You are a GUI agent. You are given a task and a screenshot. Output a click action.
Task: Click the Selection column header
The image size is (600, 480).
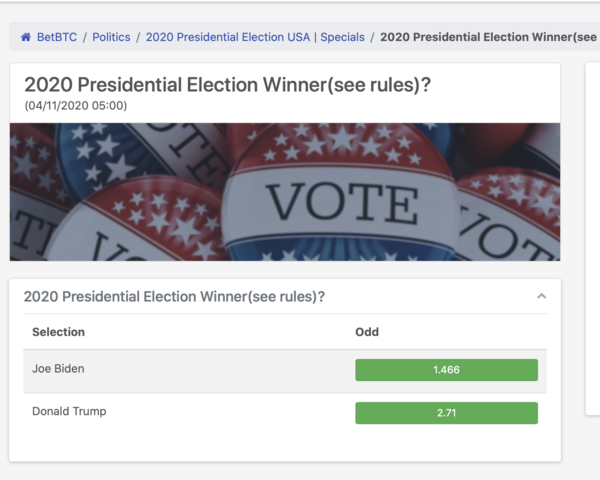pos(58,332)
